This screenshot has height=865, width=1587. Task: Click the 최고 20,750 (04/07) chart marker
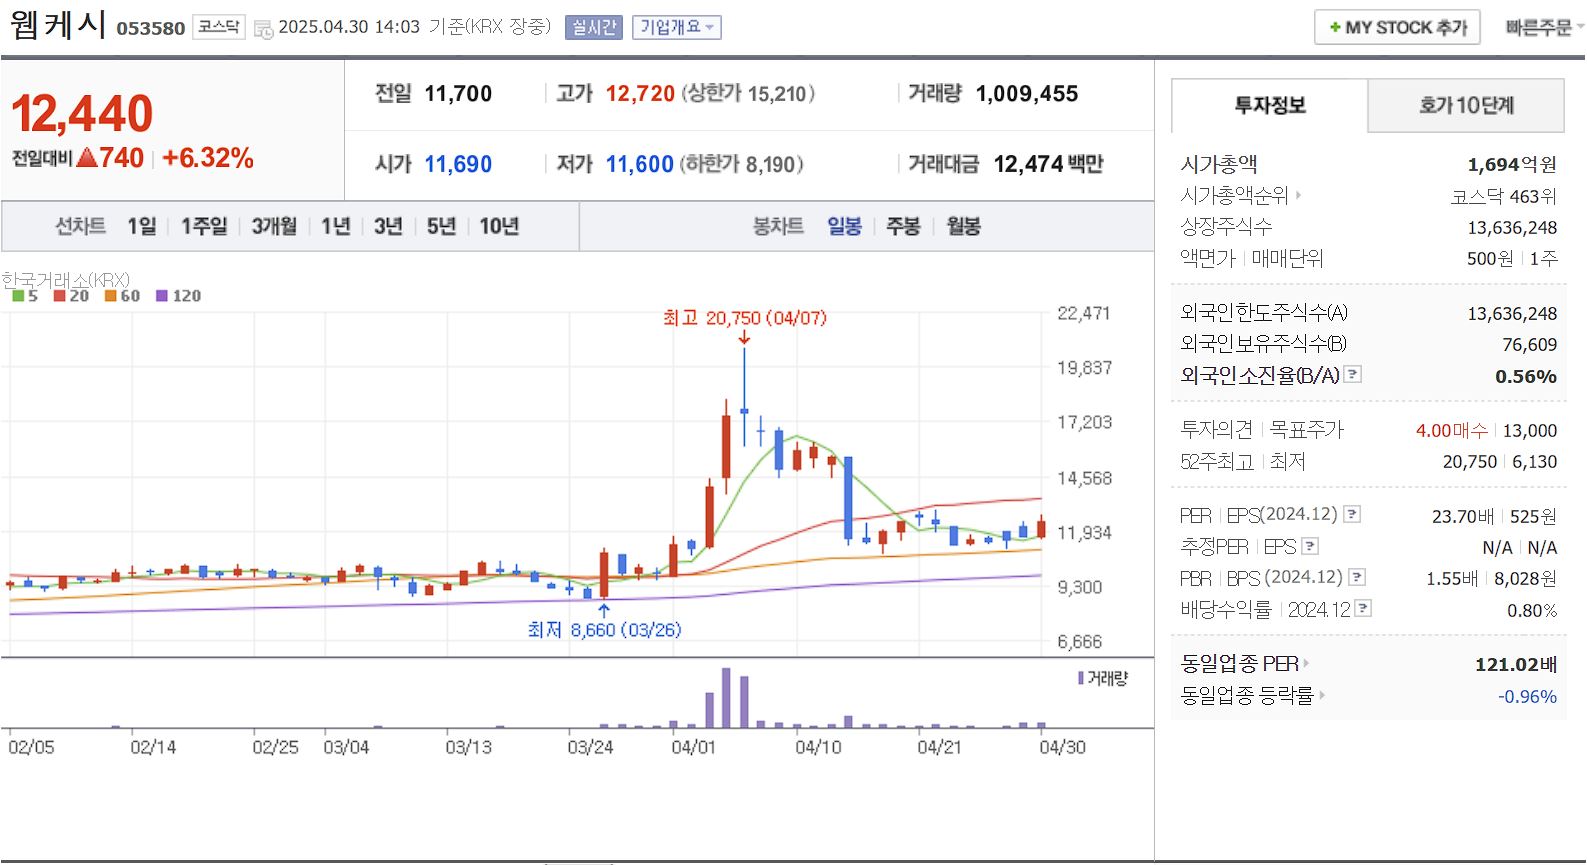tap(744, 318)
